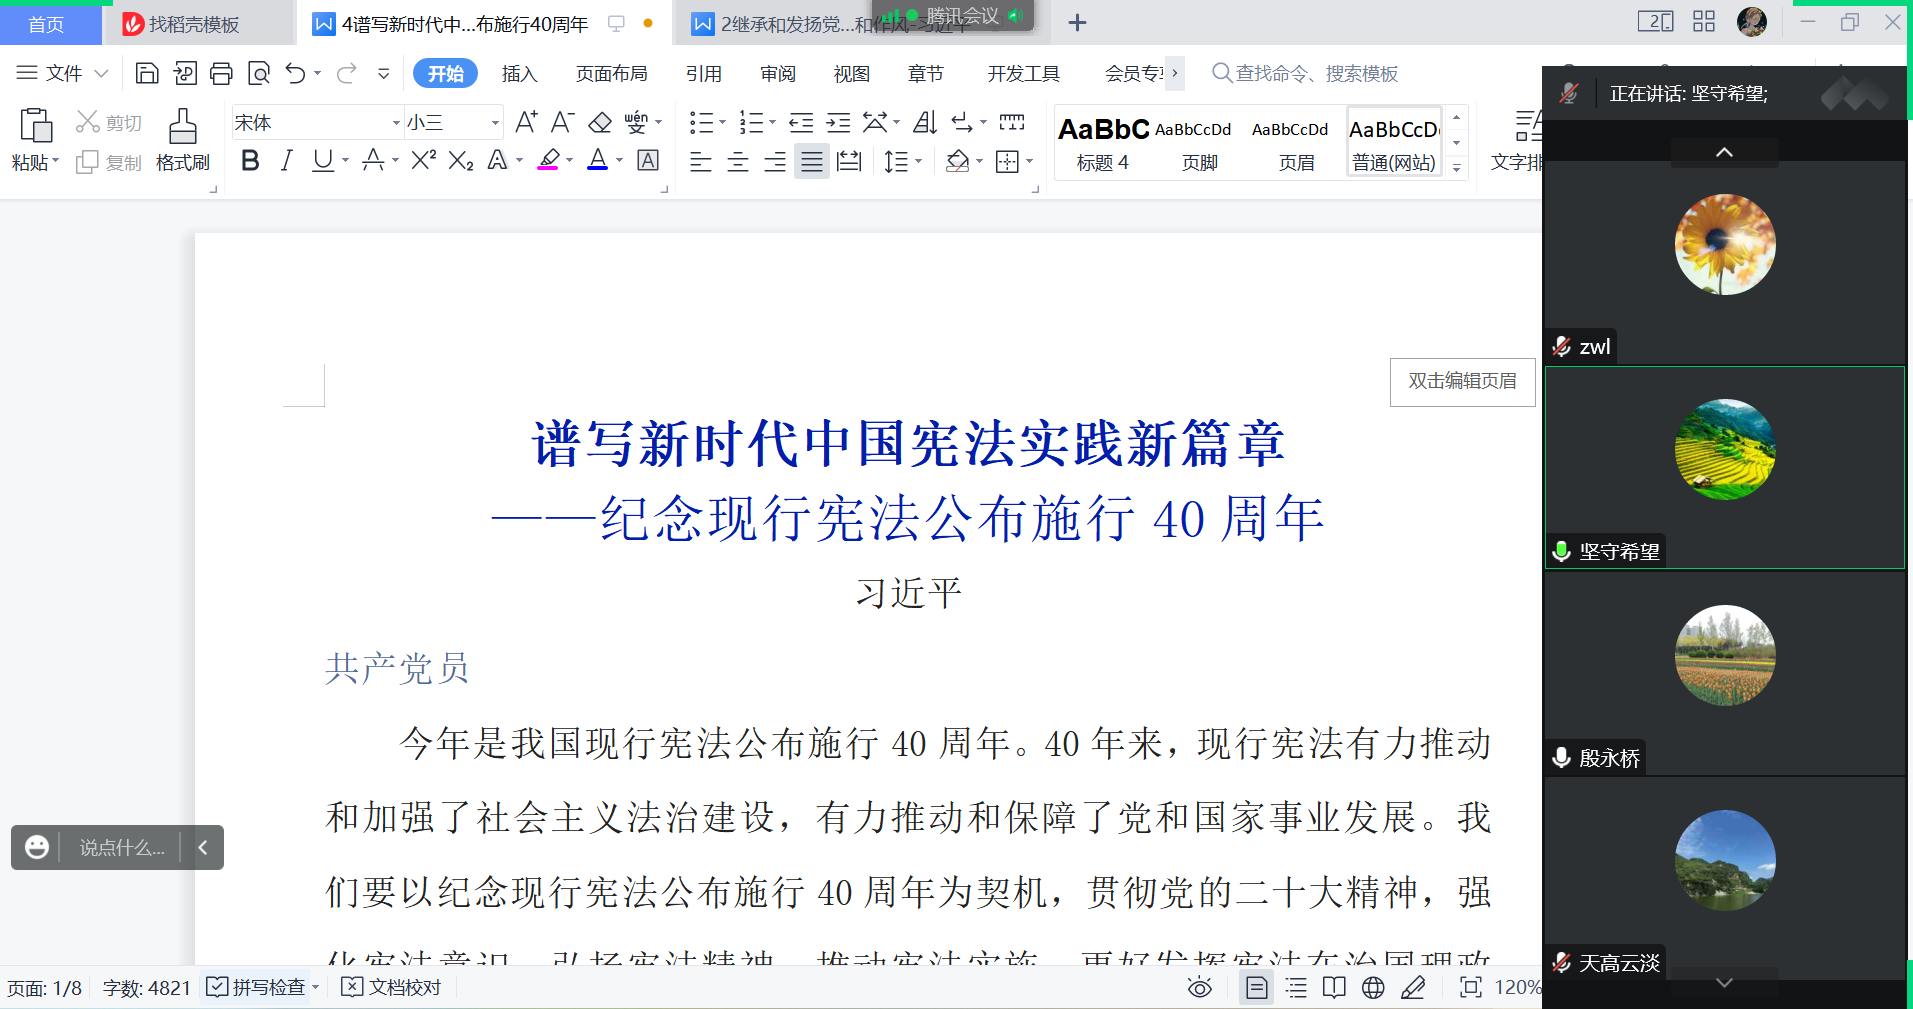1913x1009 pixels.
Task: Switch to the 插入 ribbon tab
Action: point(519,73)
